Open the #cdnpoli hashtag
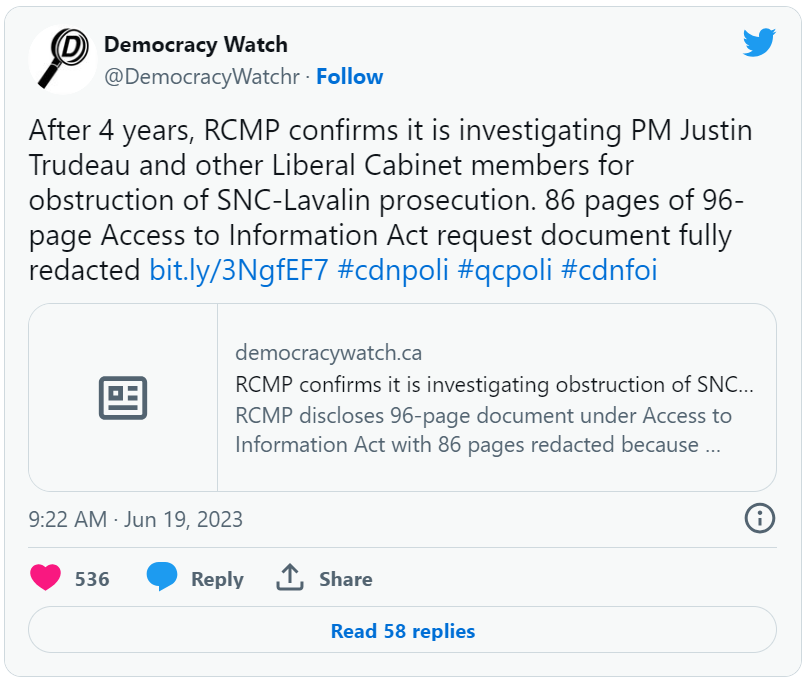Screen dimensions: 807x682 393,270
